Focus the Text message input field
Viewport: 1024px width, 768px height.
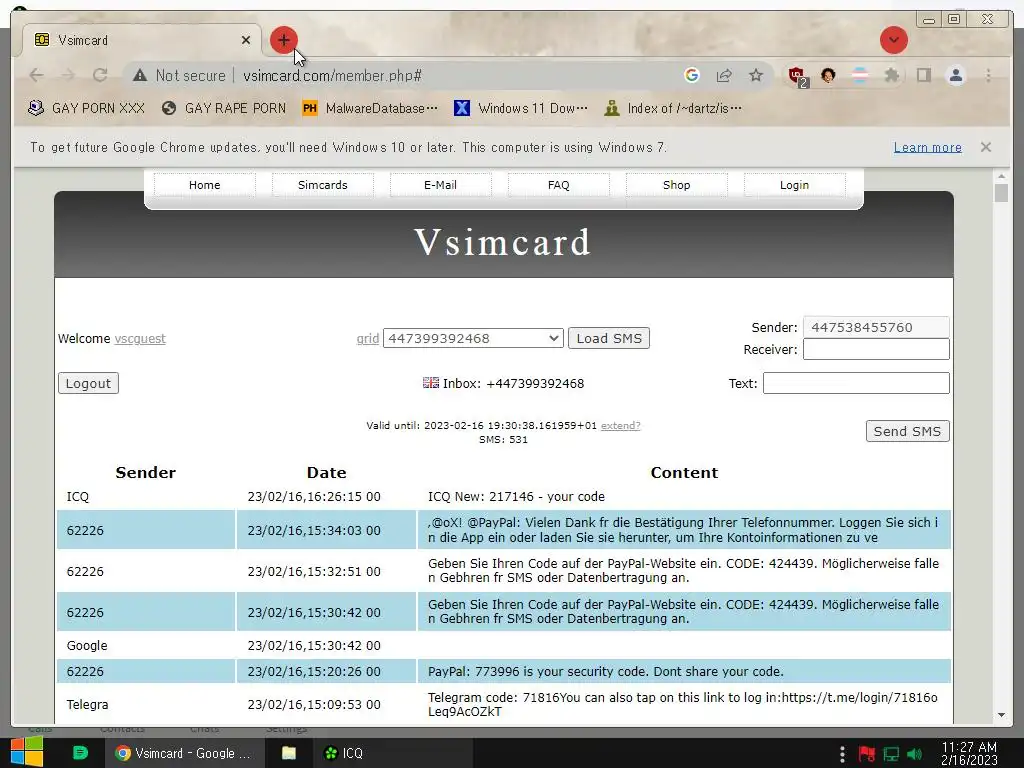click(x=856, y=383)
